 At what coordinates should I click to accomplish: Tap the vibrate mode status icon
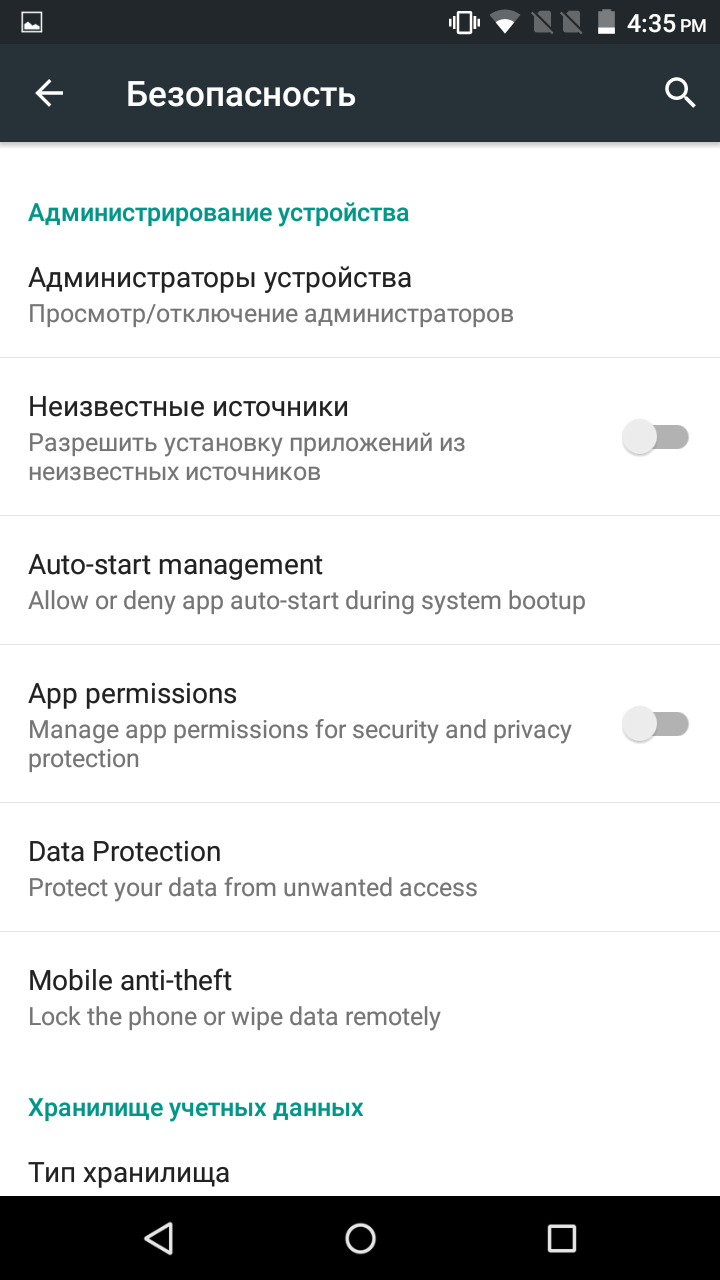(x=464, y=22)
